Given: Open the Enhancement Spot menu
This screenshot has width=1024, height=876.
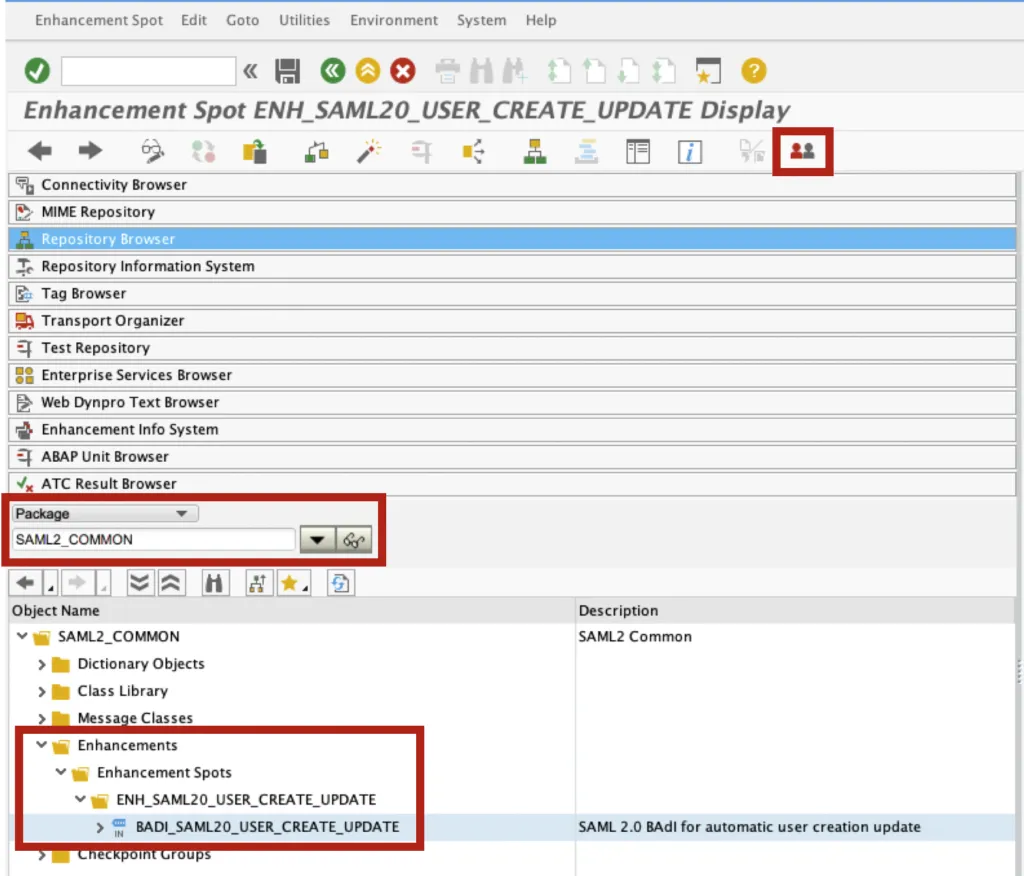Looking at the screenshot, I should tap(98, 20).
